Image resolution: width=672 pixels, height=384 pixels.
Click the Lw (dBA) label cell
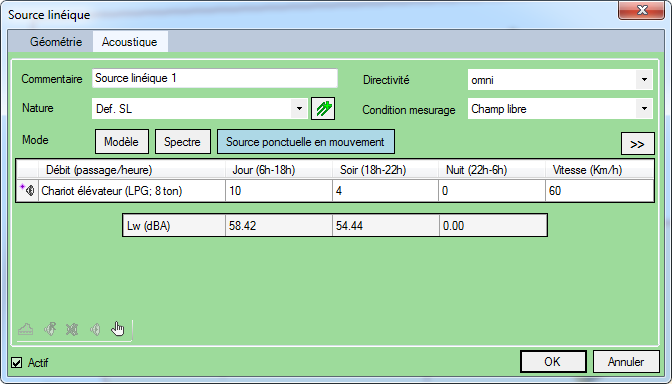click(x=174, y=225)
